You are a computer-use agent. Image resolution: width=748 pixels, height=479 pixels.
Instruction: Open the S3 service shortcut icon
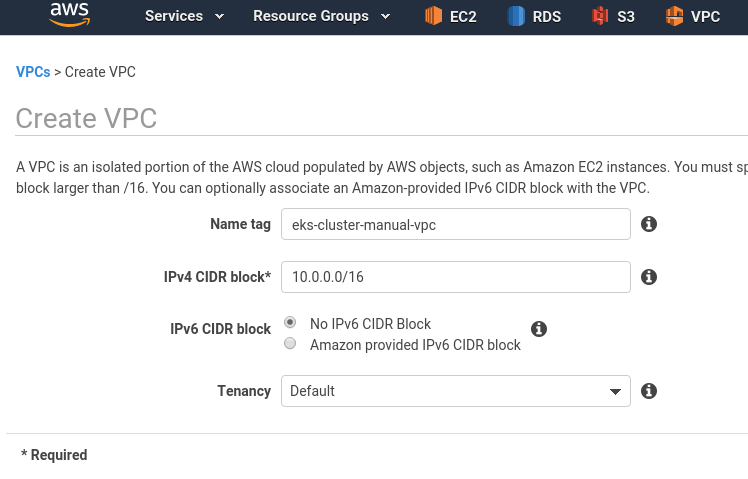click(600, 16)
